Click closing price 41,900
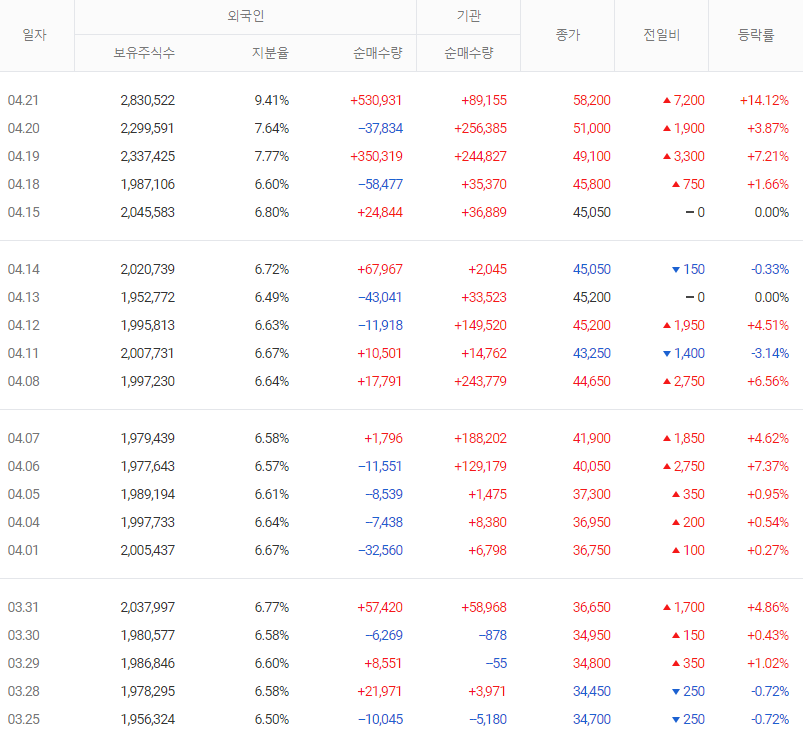 tap(591, 438)
